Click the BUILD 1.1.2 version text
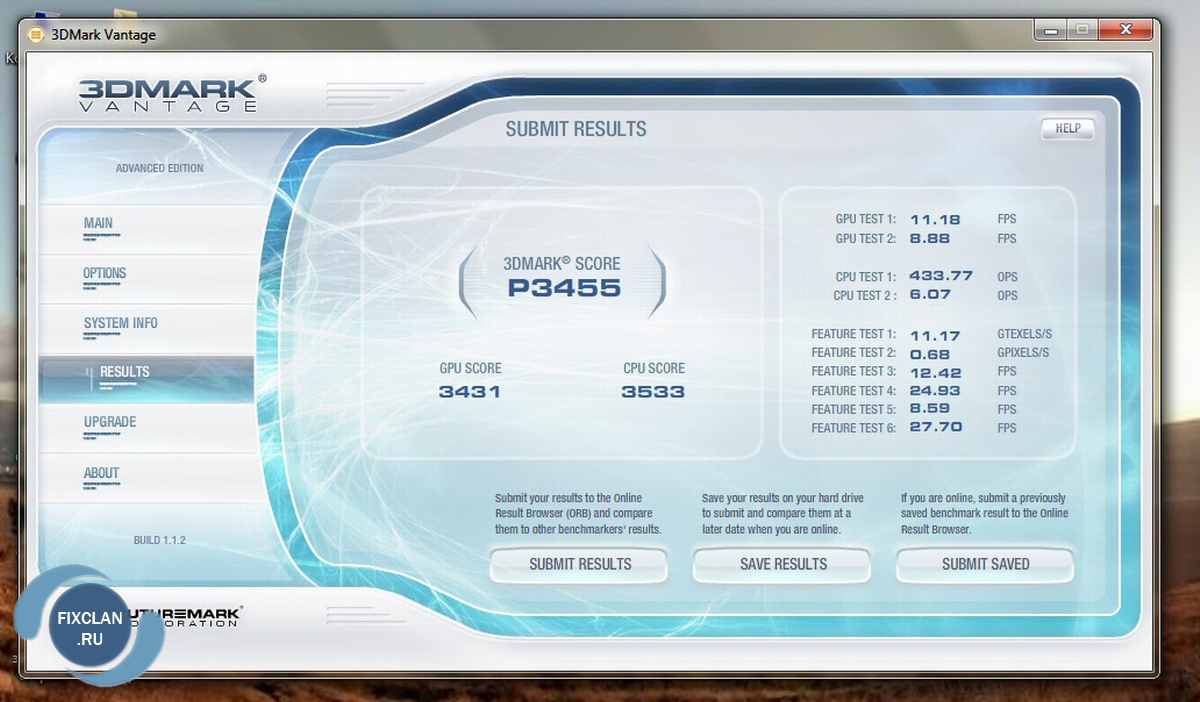Viewport: 1200px width, 702px height. (160, 540)
